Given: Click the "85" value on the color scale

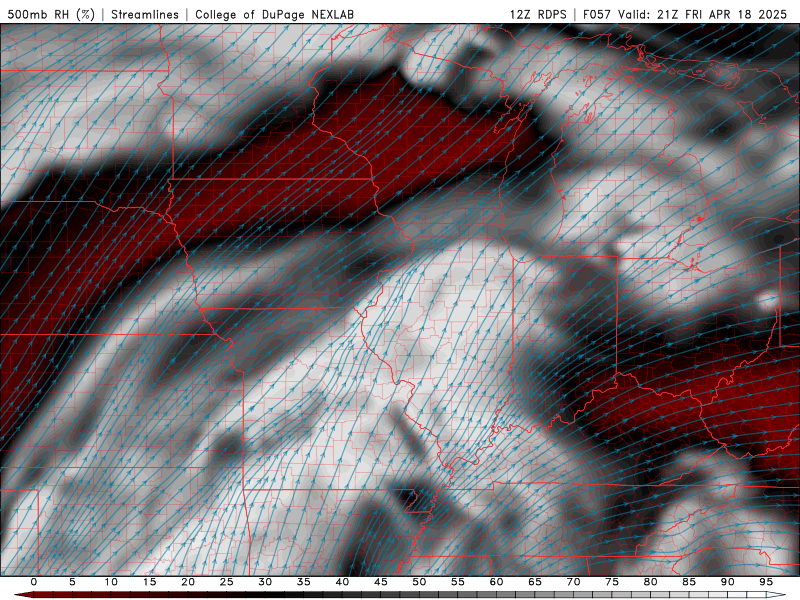Looking at the screenshot, I should coord(689,582).
